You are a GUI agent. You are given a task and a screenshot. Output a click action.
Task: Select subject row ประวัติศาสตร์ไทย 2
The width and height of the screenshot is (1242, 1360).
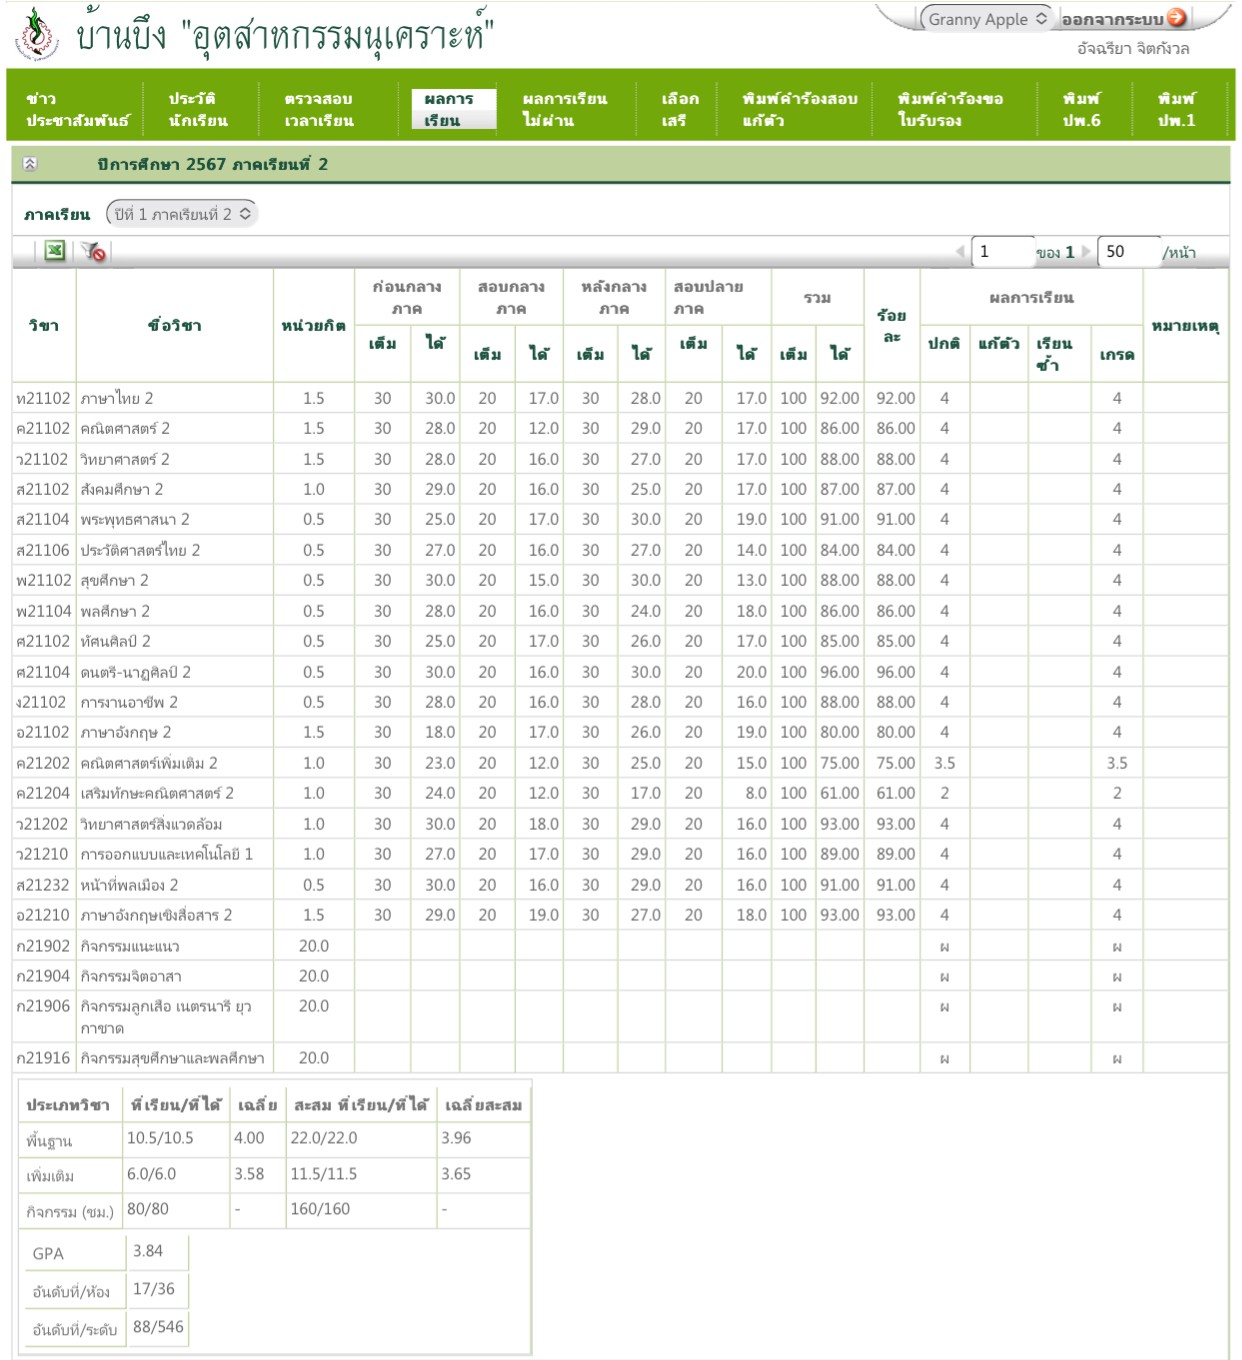[620, 550]
